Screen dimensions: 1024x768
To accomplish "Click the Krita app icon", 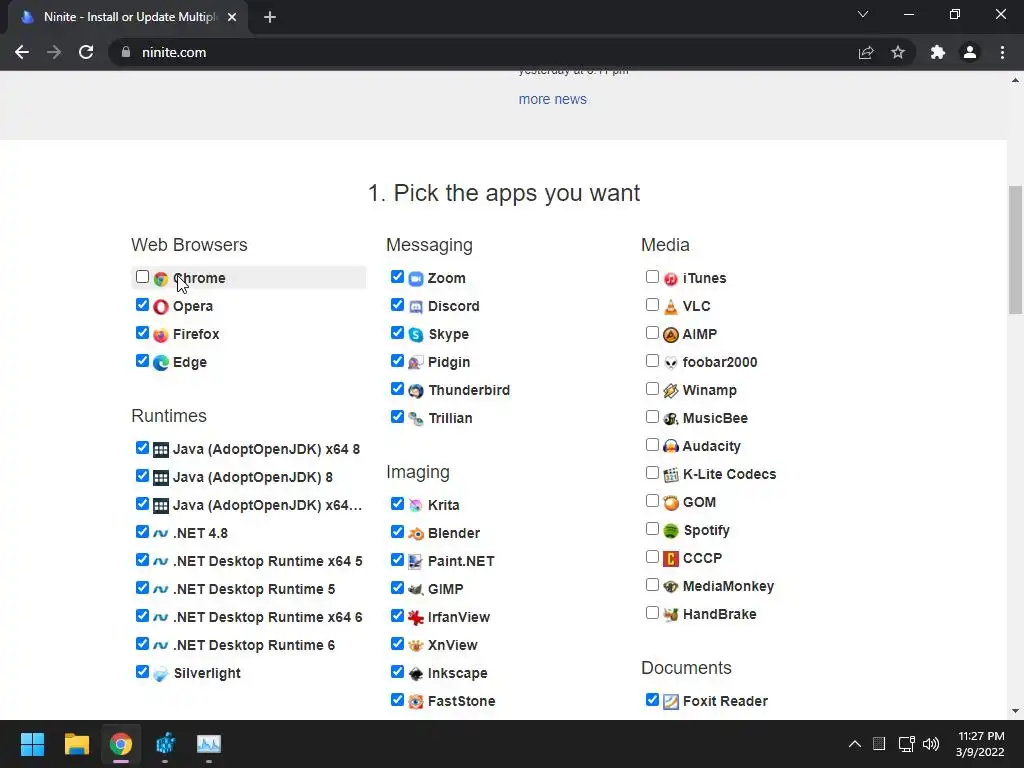I will pyautogui.click(x=416, y=506).
